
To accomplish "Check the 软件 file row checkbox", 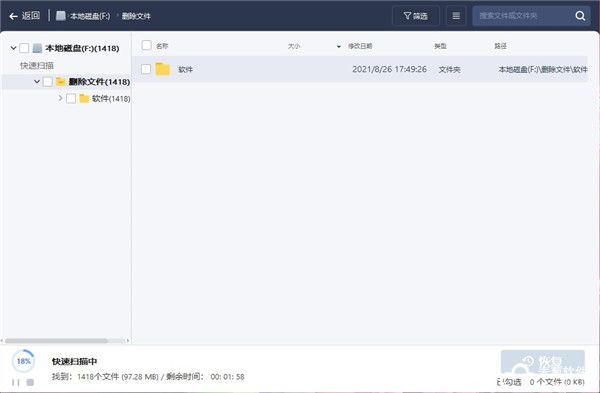I will 146,69.
